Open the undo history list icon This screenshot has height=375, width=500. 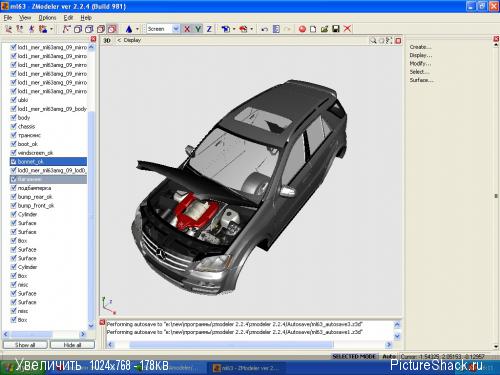[x=276, y=29]
